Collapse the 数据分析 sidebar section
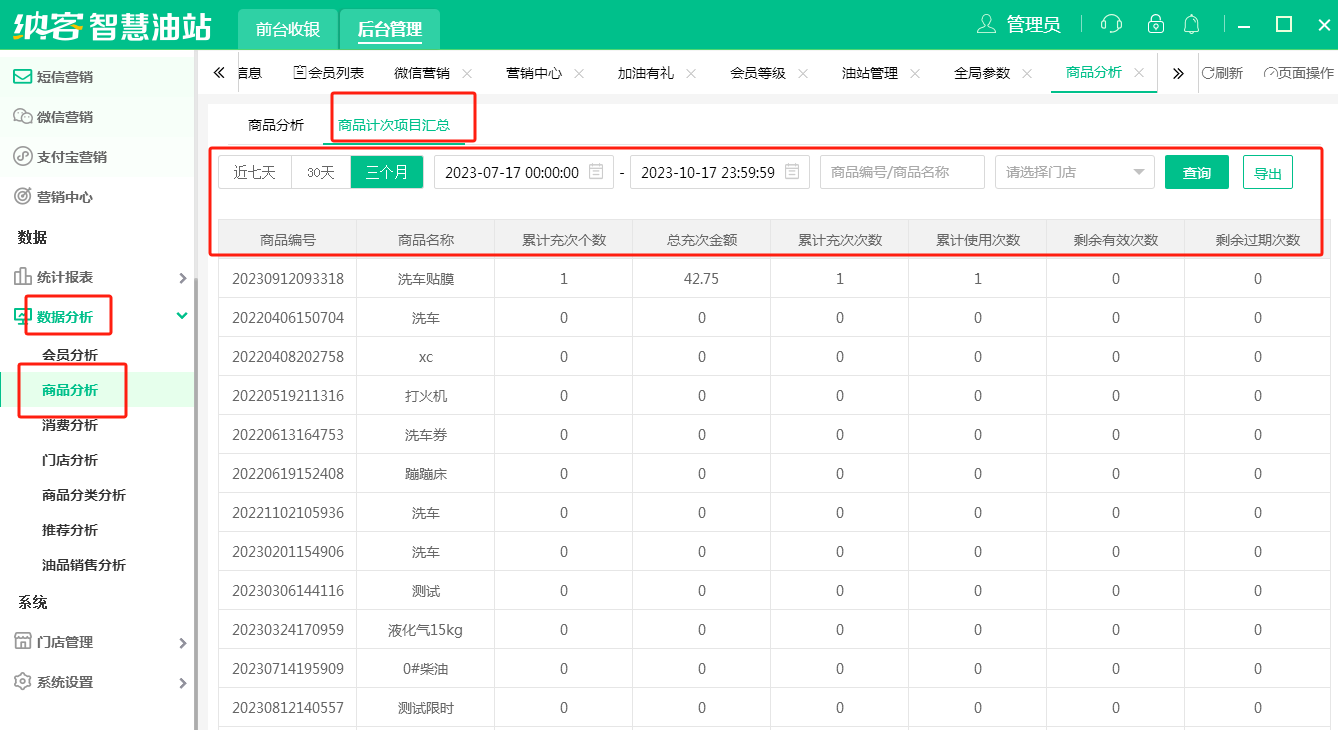Image resolution: width=1338 pixels, height=730 pixels. click(182, 316)
